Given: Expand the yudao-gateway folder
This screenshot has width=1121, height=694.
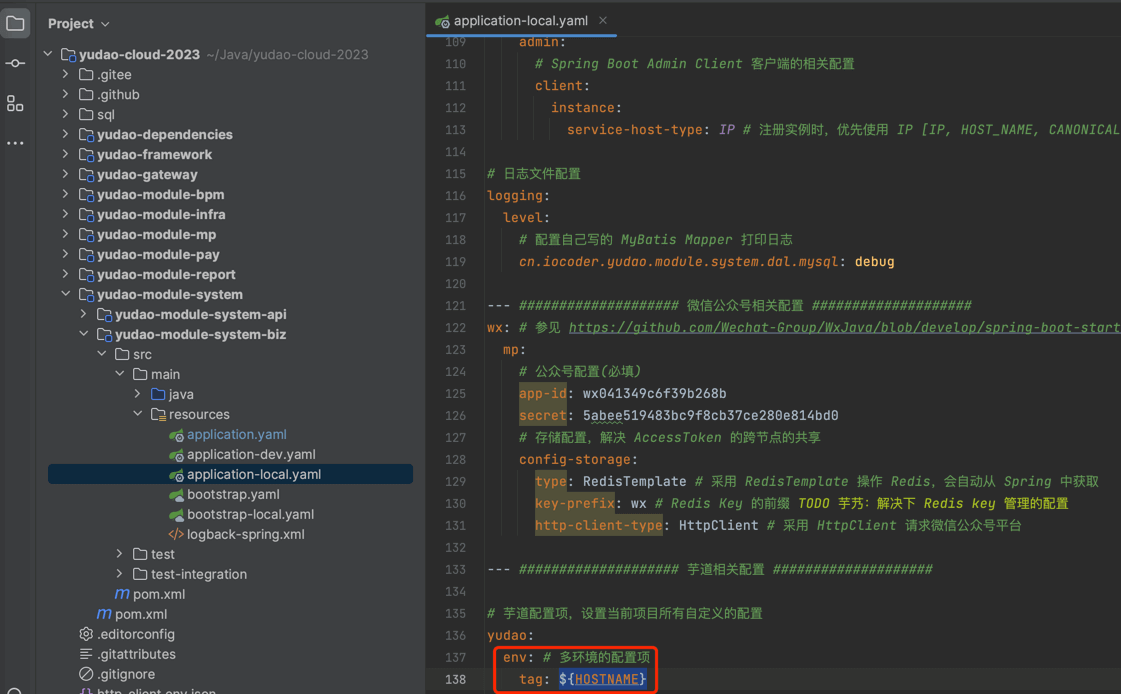Looking at the screenshot, I should [x=66, y=174].
